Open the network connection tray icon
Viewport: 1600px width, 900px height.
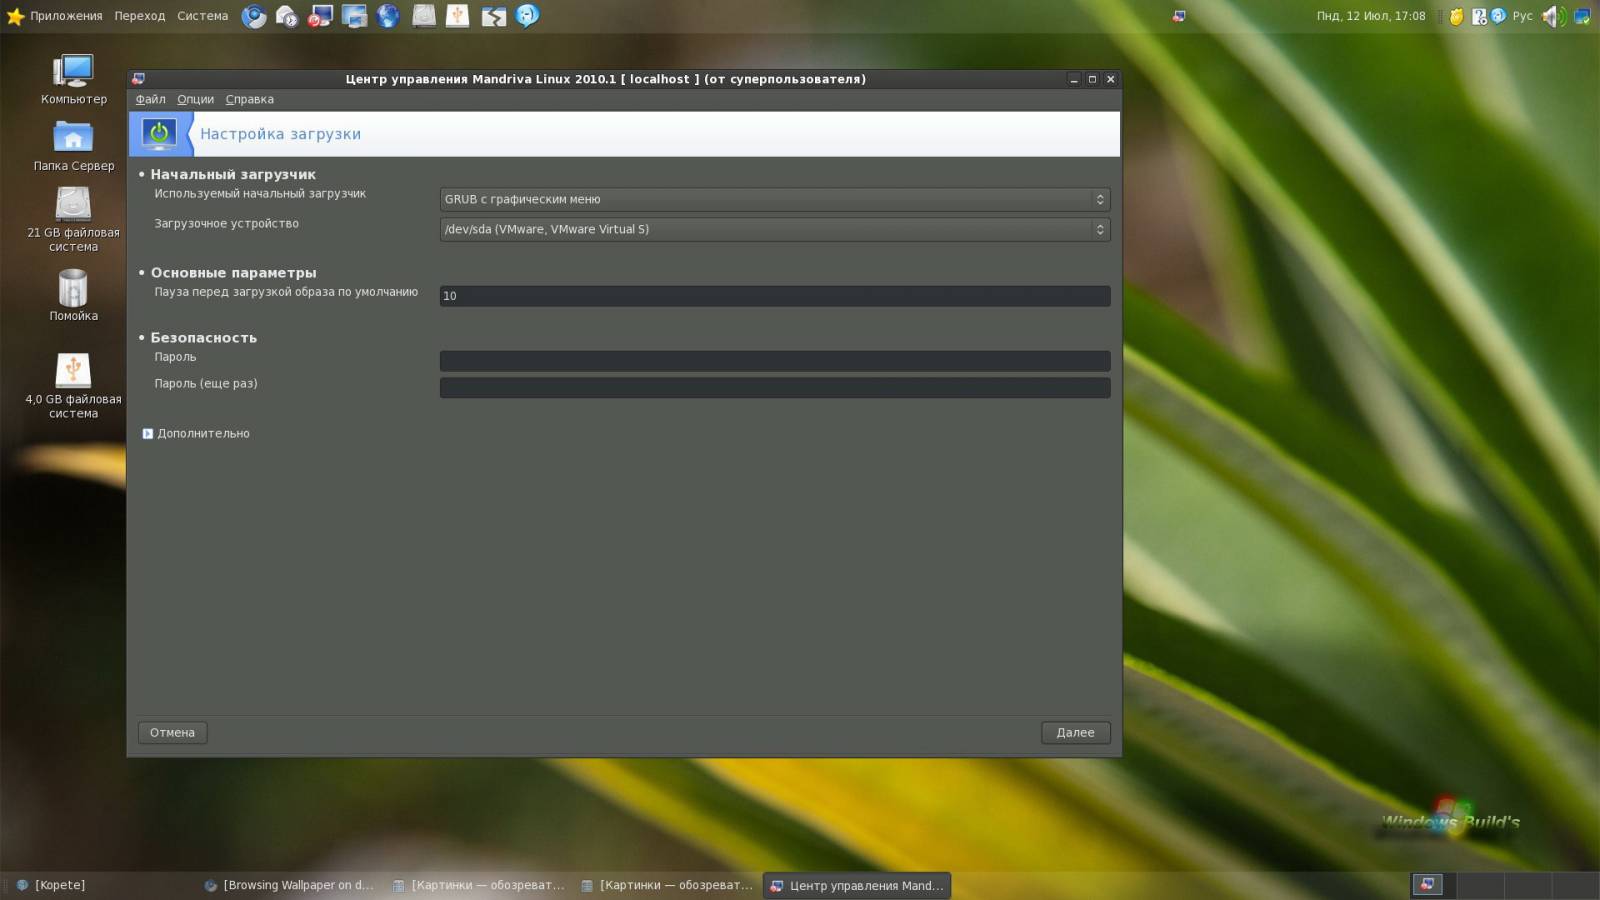coord(1582,16)
